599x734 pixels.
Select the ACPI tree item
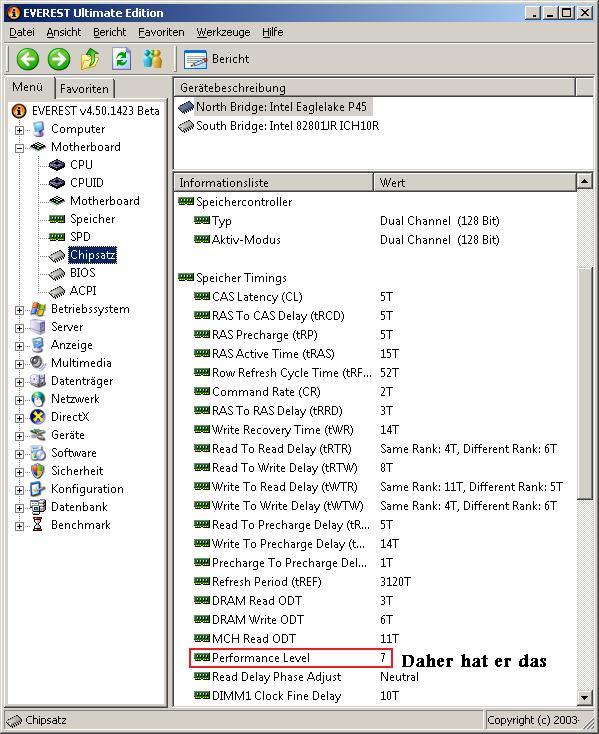[83, 291]
